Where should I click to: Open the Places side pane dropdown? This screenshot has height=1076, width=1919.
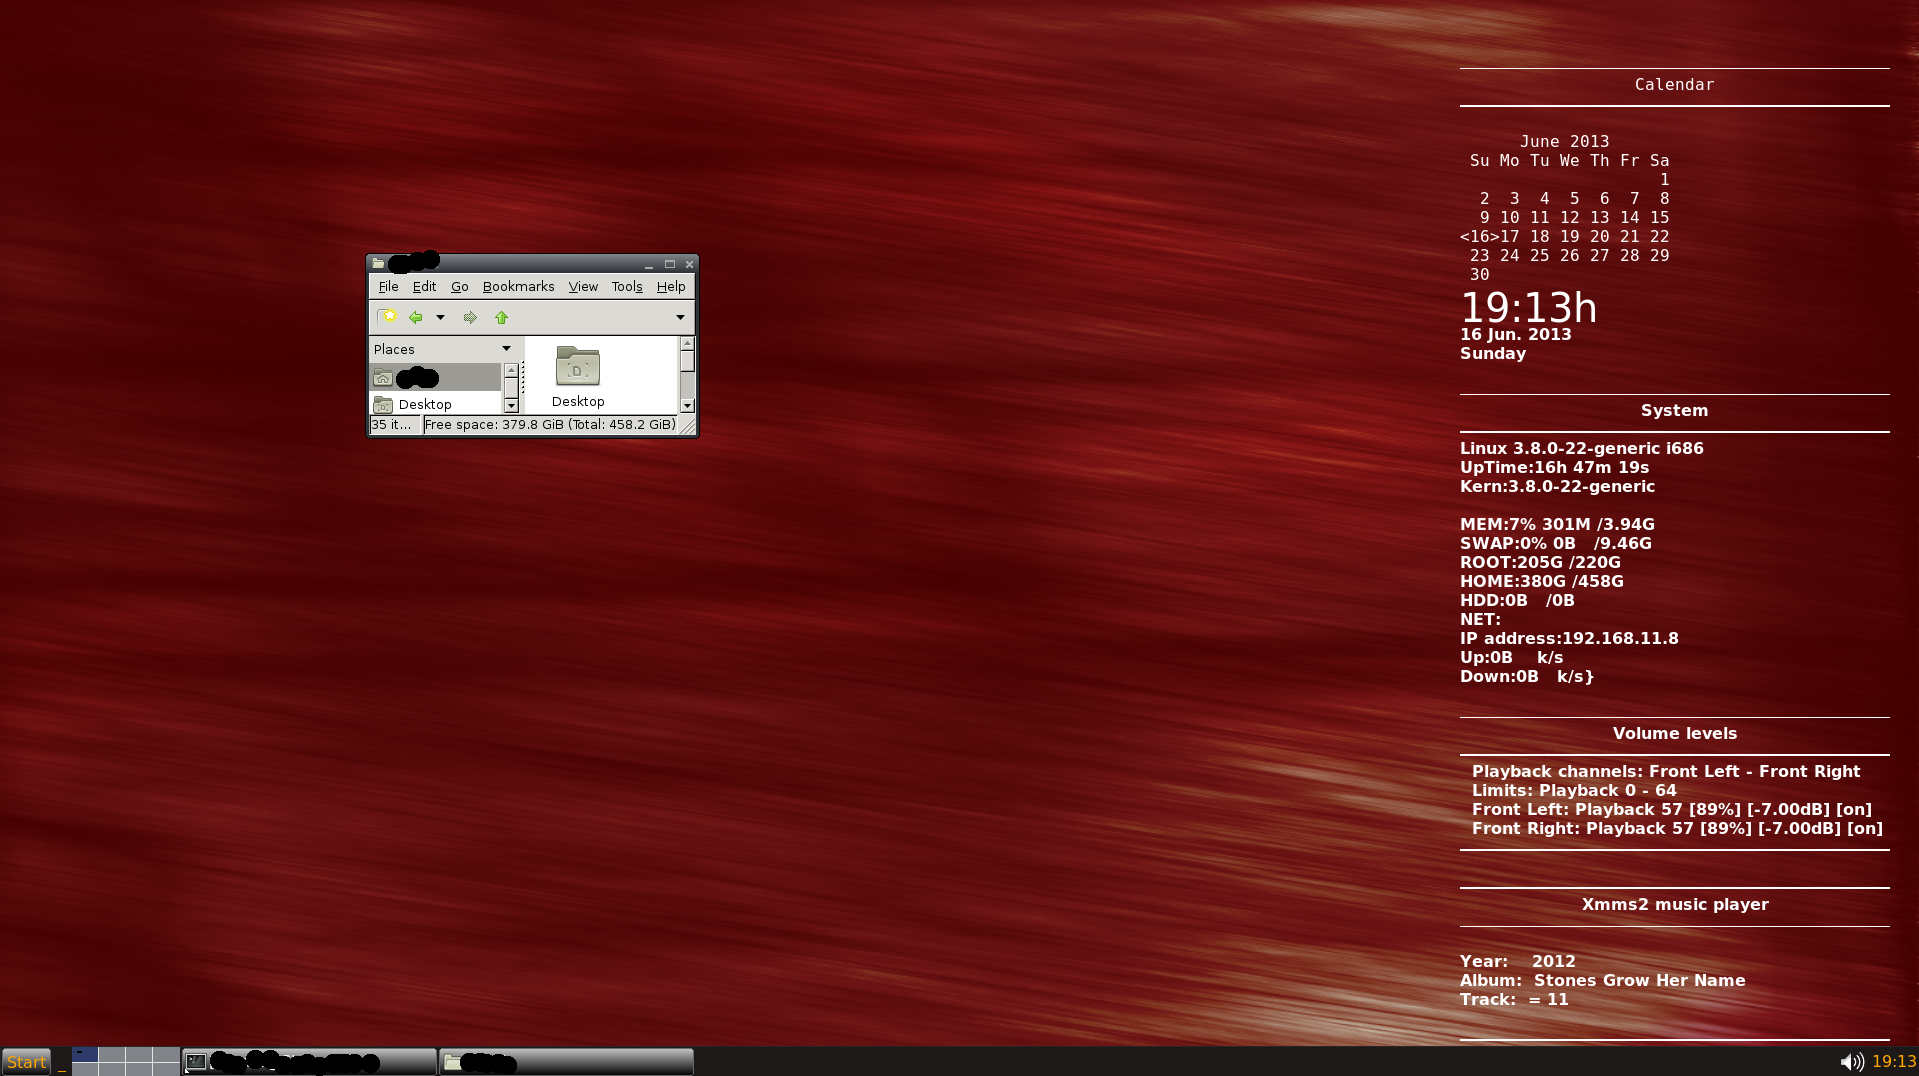click(506, 349)
